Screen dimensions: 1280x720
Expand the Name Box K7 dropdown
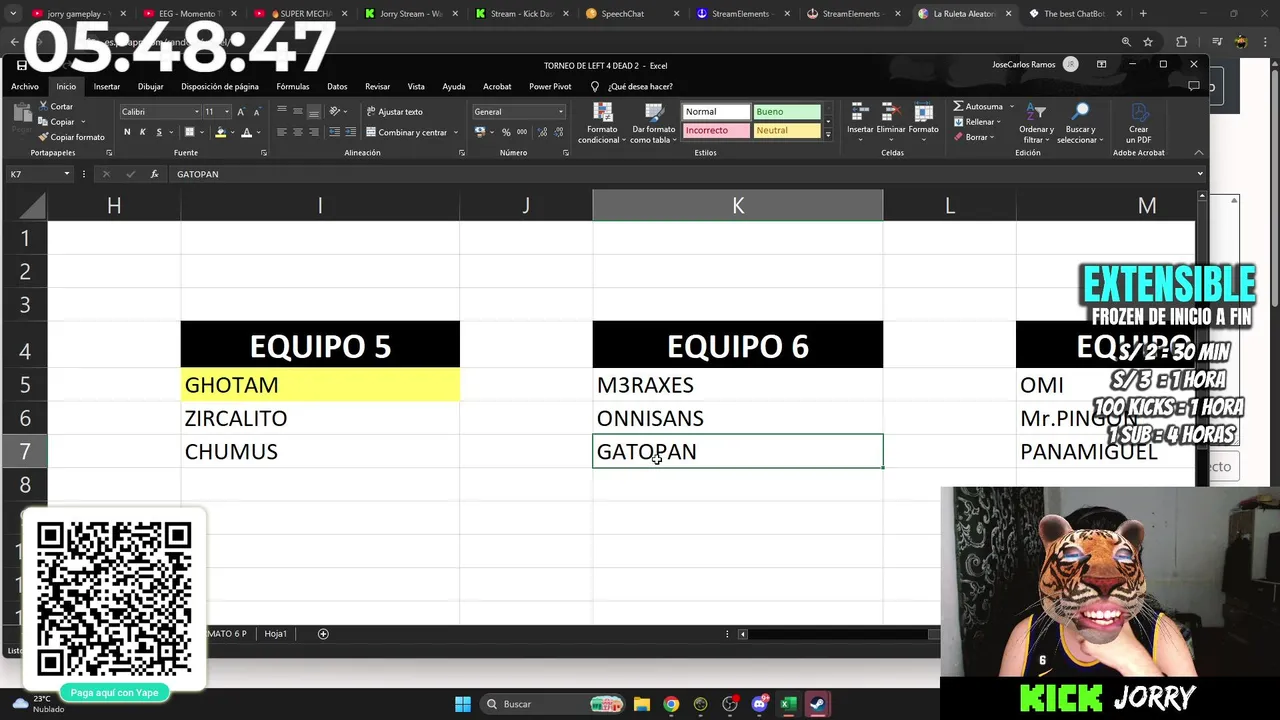pyautogui.click(x=67, y=174)
